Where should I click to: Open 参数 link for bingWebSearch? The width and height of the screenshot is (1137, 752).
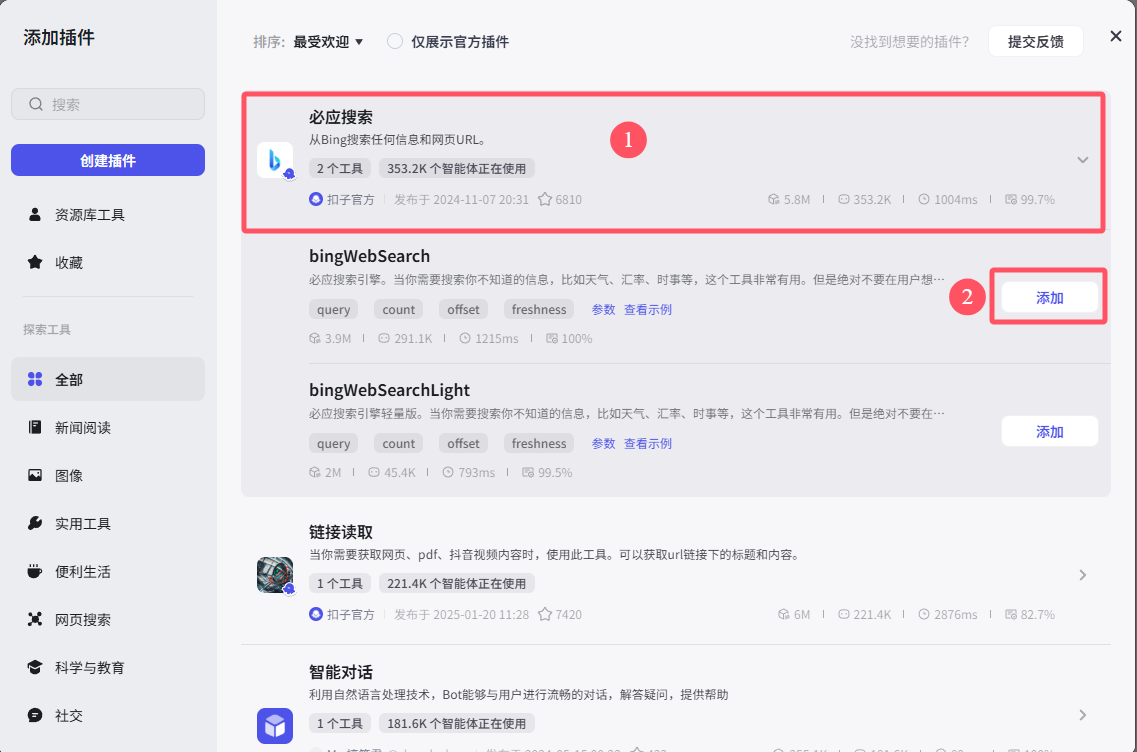603,310
